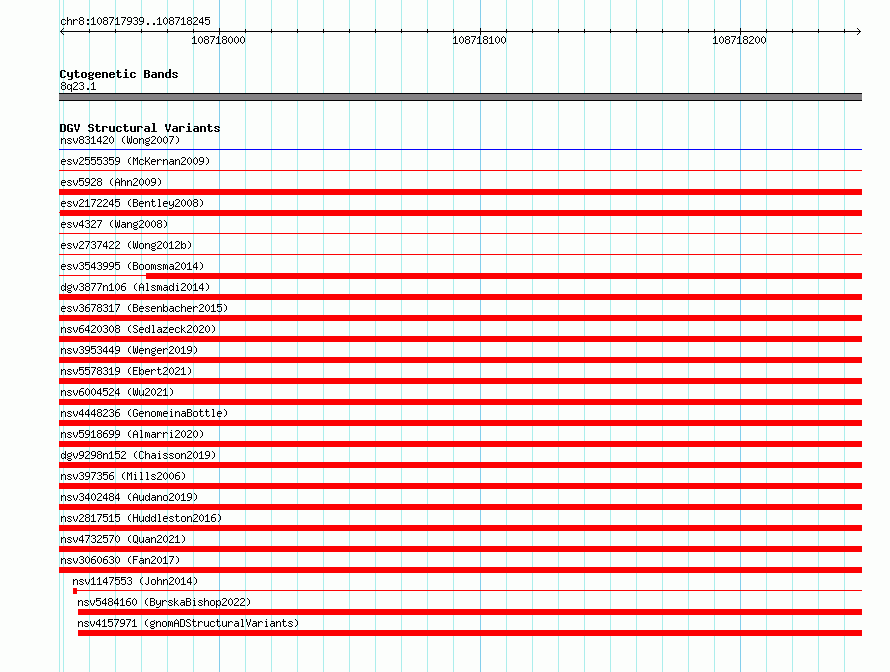
Task: Click the nsv5484160 (ByrskaBishop2022) label
Action: coord(164,602)
